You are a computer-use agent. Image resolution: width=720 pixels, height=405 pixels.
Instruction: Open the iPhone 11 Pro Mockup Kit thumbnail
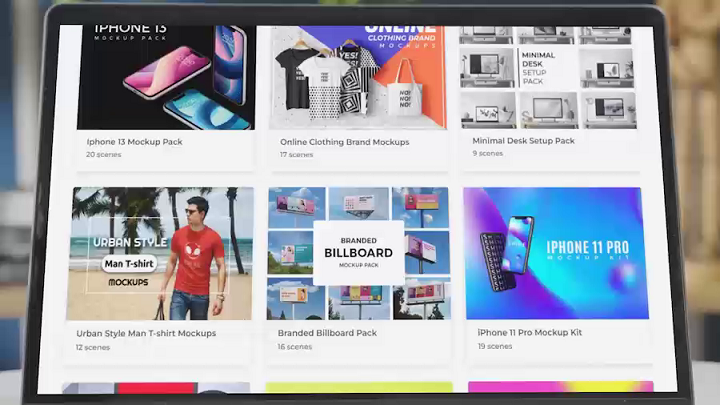coord(556,253)
